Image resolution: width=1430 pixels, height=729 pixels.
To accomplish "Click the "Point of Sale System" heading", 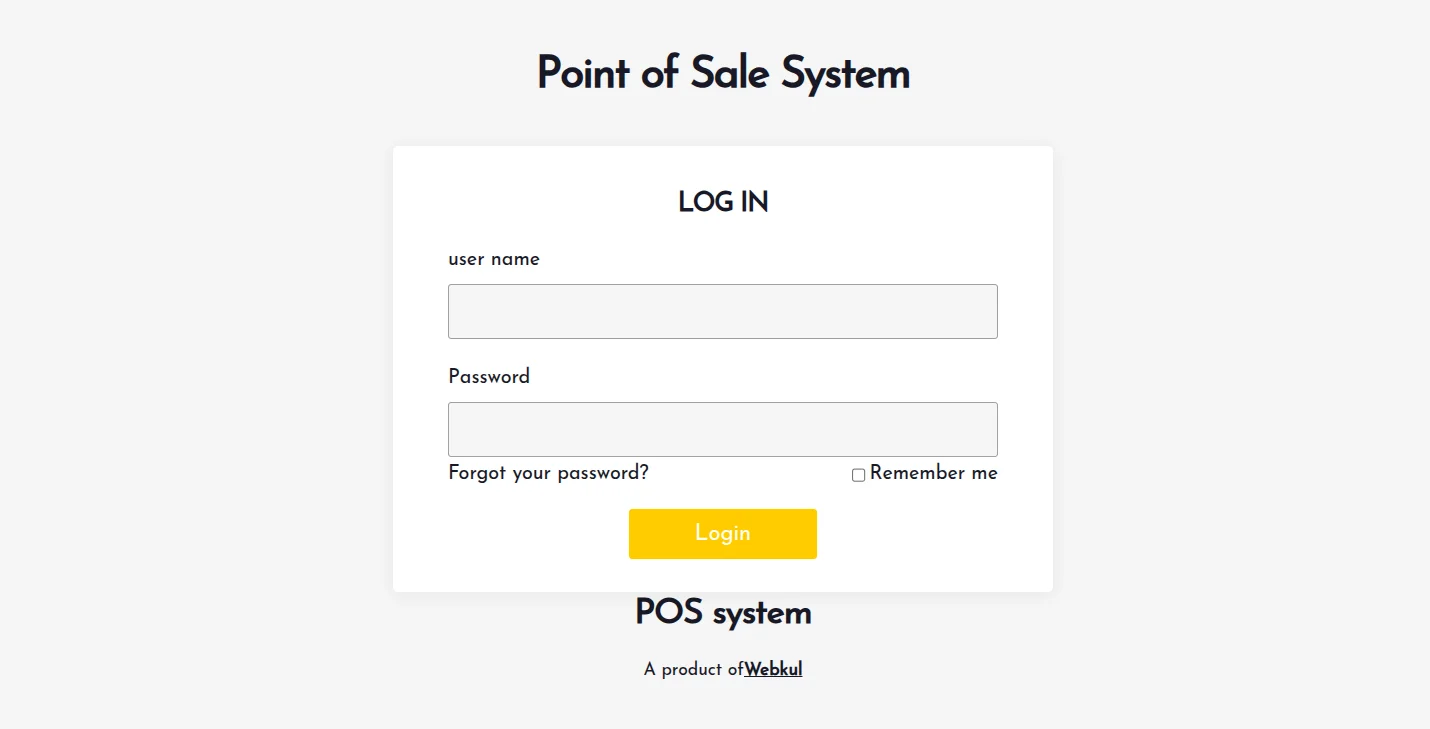I will pos(722,74).
